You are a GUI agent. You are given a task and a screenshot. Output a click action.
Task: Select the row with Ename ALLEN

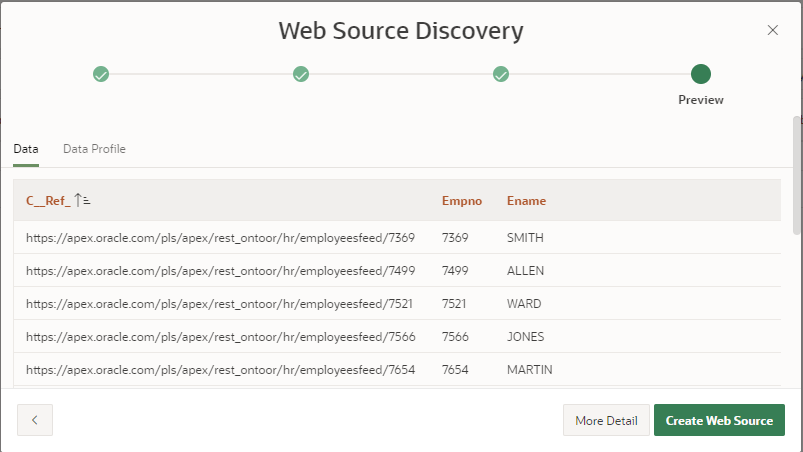pos(525,271)
